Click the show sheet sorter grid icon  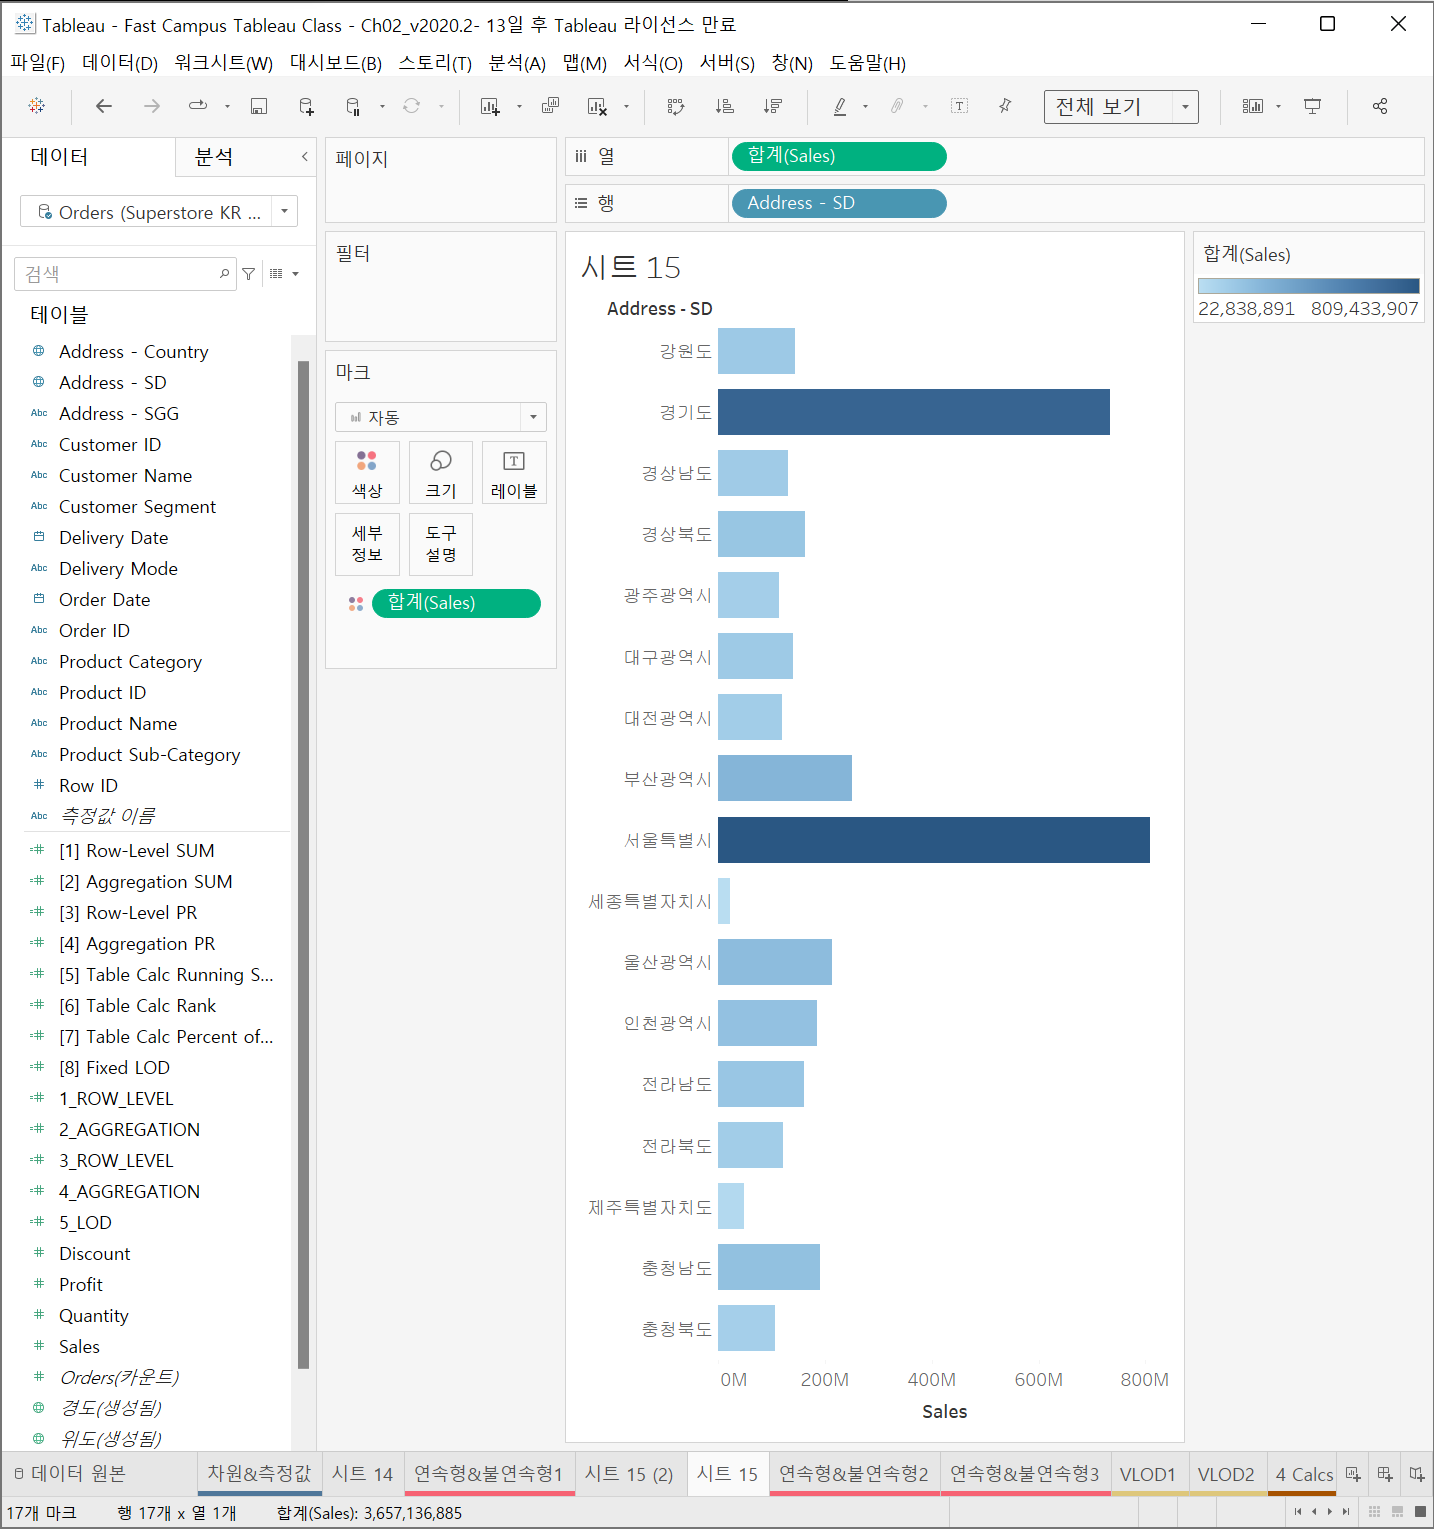pyautogui.click(x=1375, y=1511)
